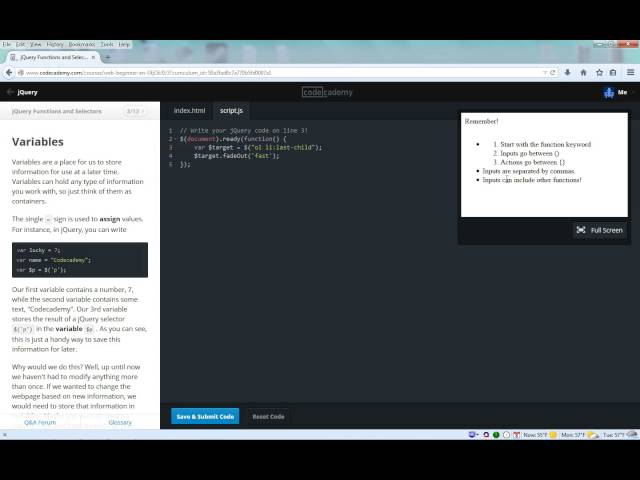Select the script.js editor tab

pos(231,111)
